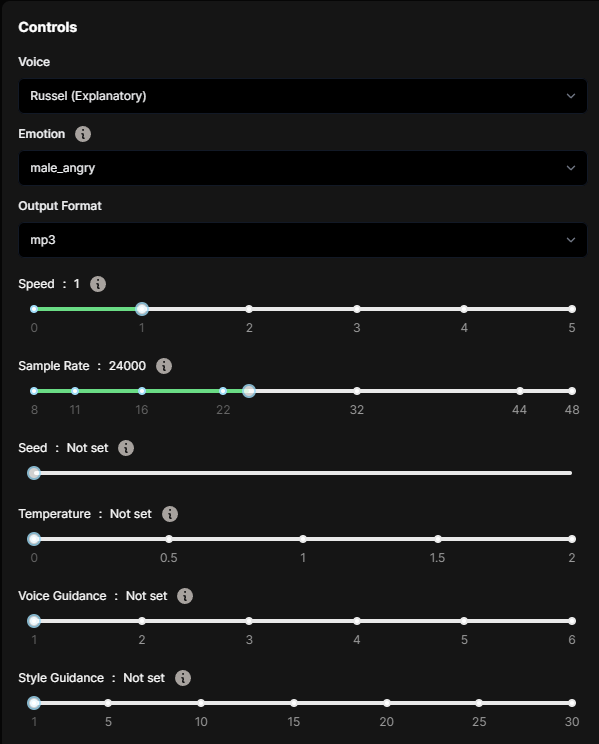Open the Sample Rate info tooltip icon
This screenshot has width=599, height=744.
click(164, 366)
